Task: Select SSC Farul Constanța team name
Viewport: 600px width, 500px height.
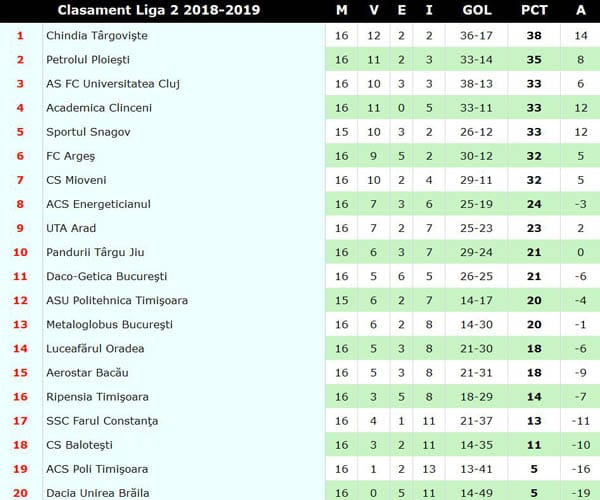Action: tap(102, 421)
